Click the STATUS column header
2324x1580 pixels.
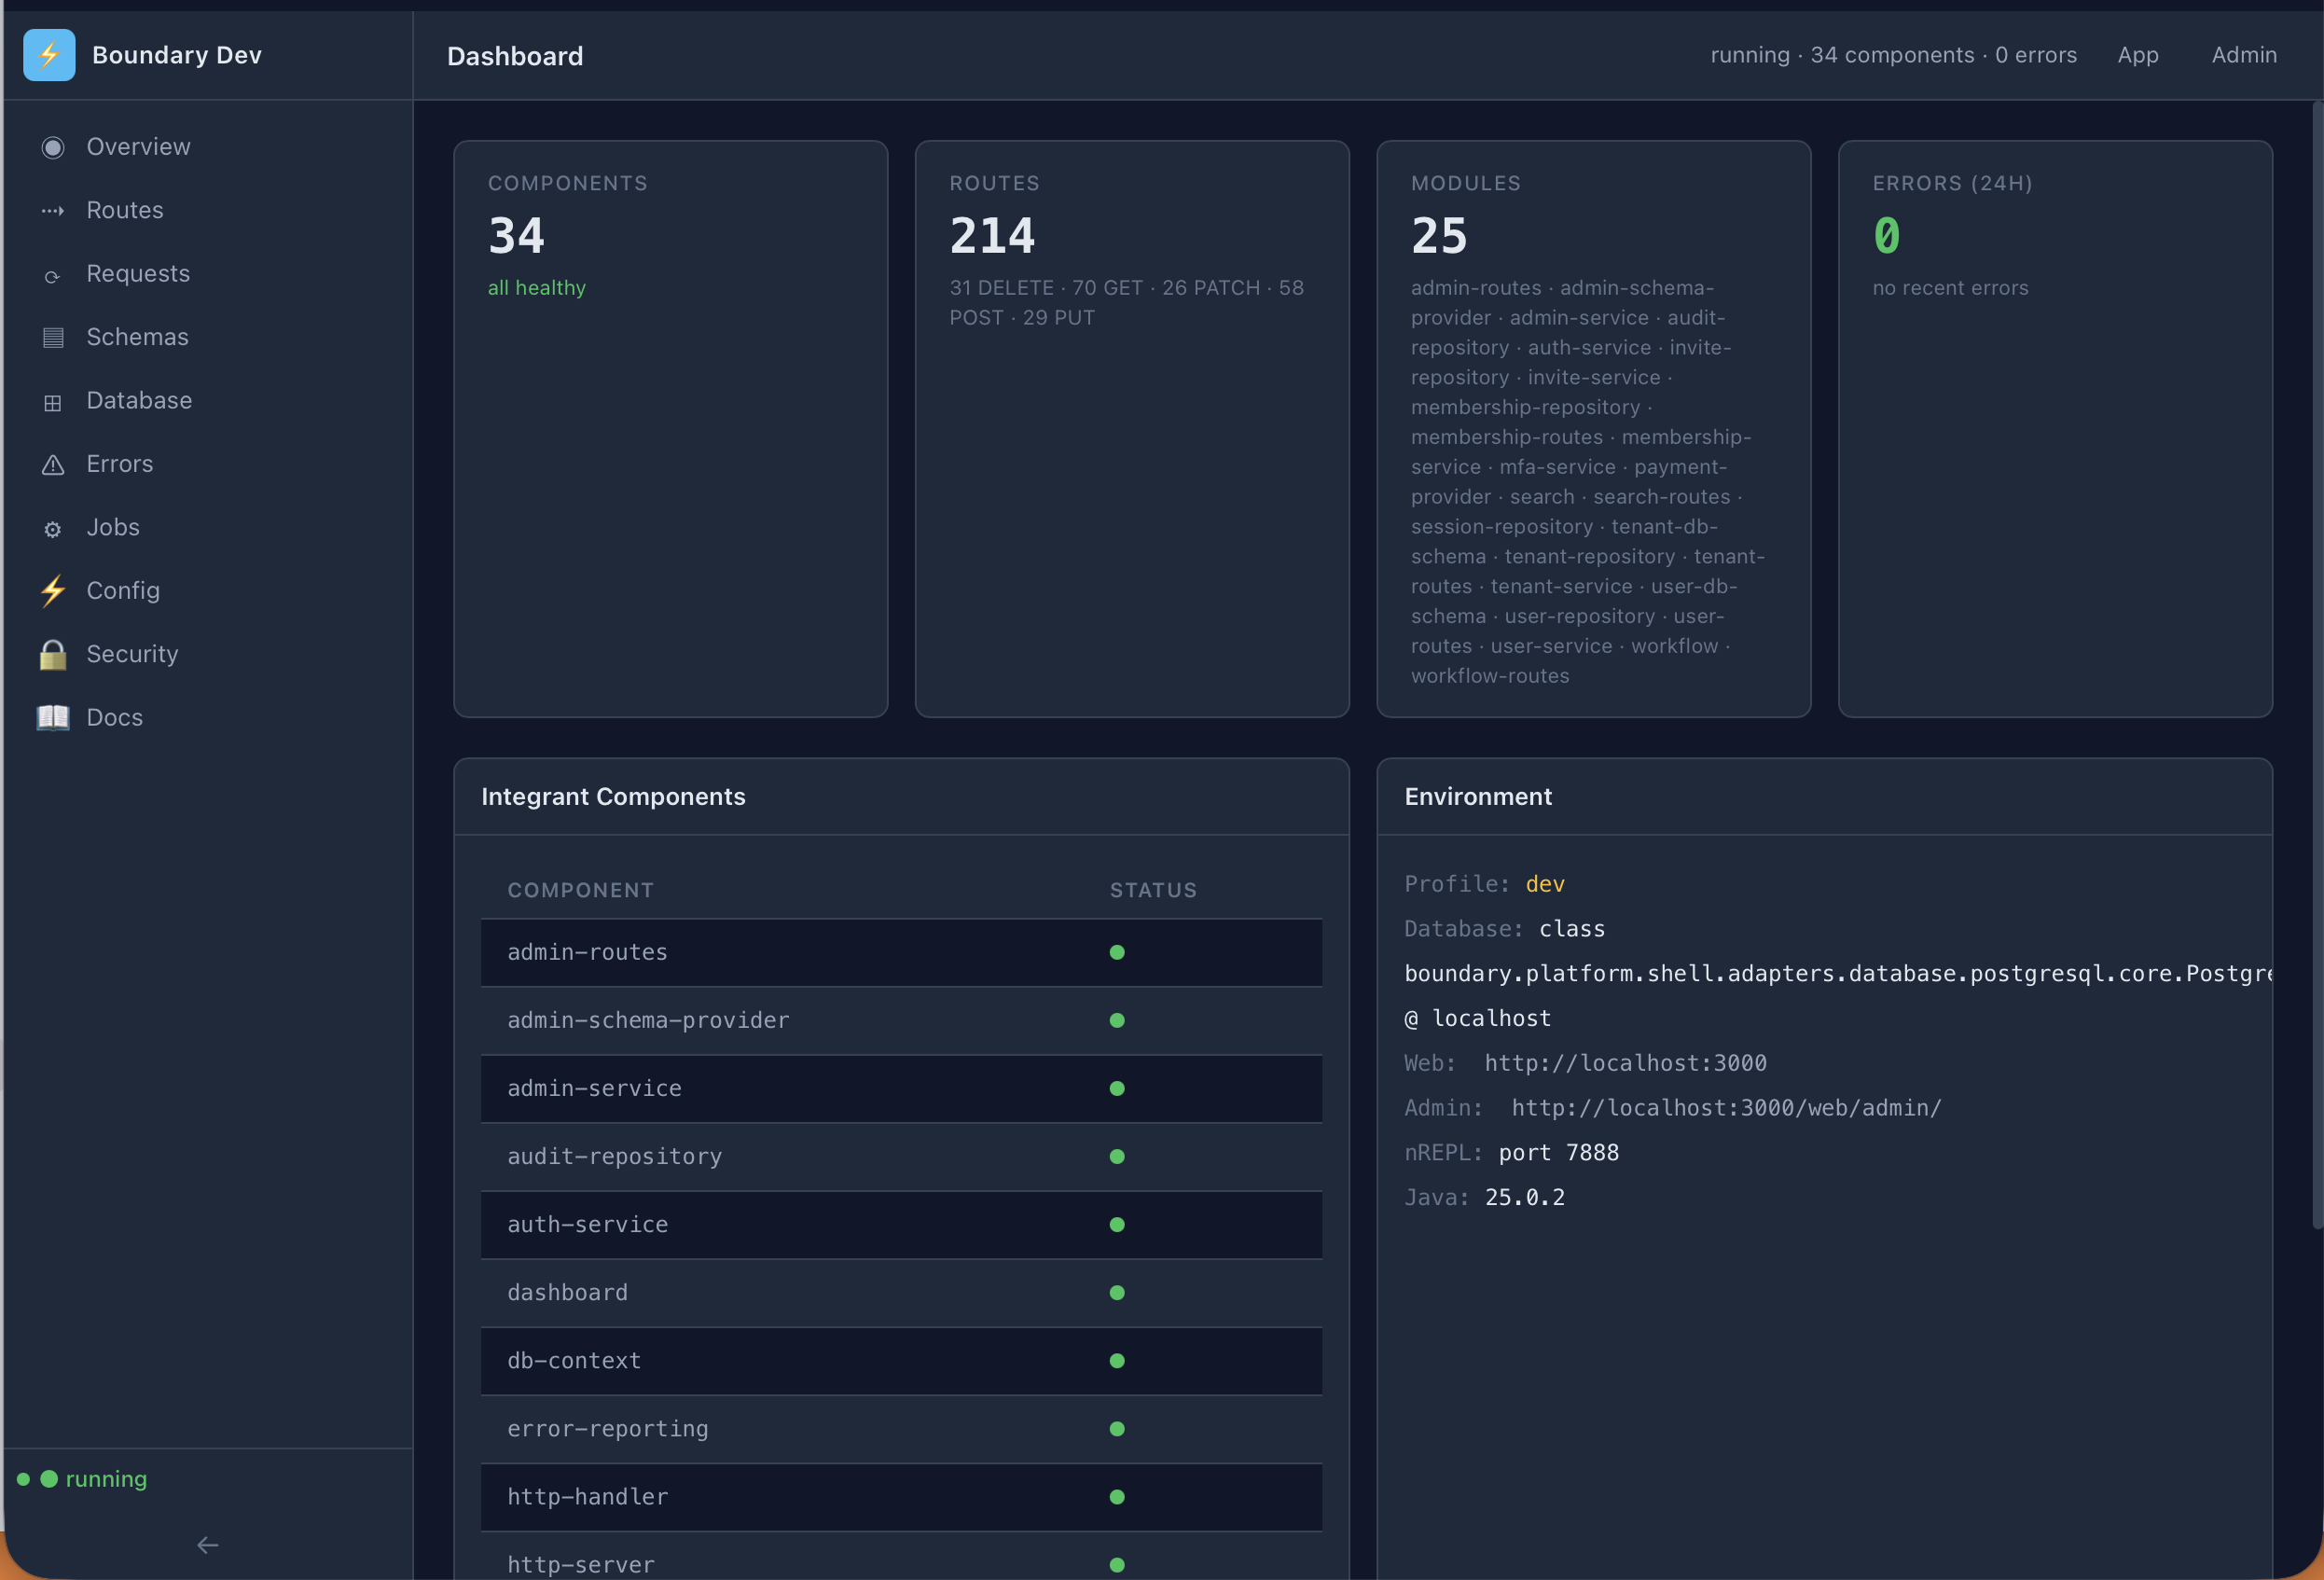[x=1153, y=890]
